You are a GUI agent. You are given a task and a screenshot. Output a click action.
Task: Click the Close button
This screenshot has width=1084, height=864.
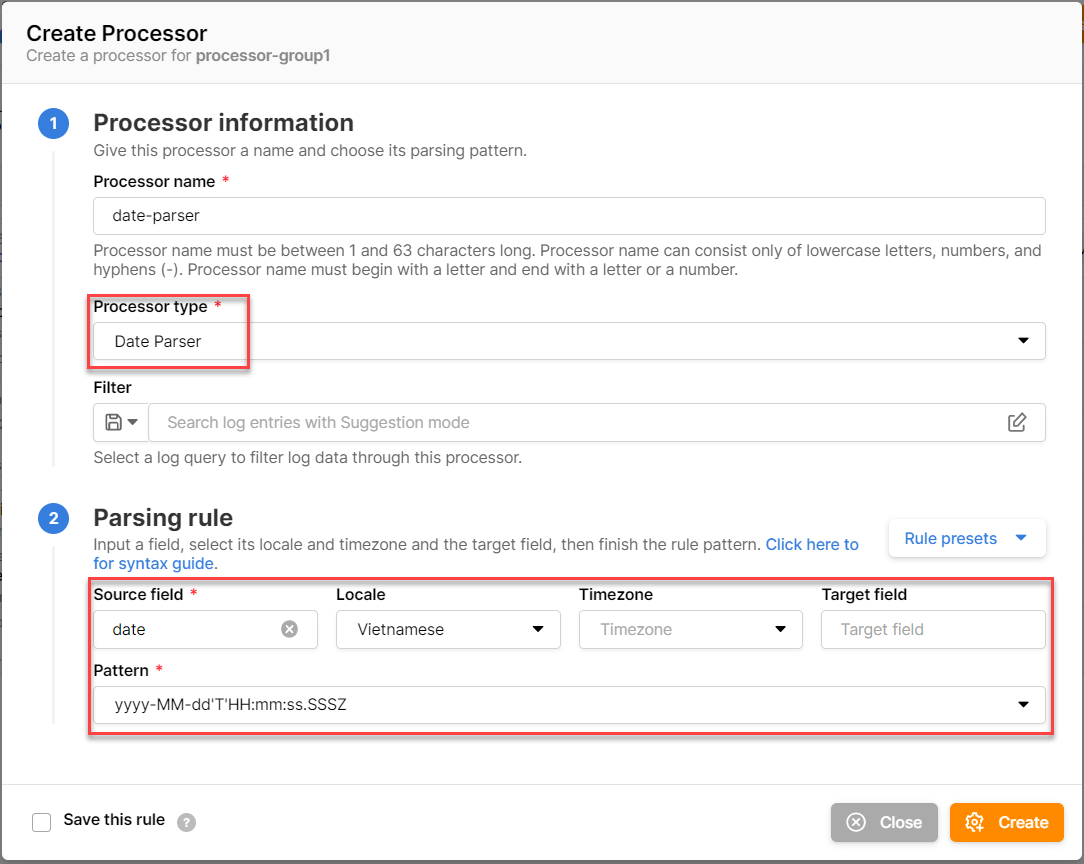click(884, 822)
